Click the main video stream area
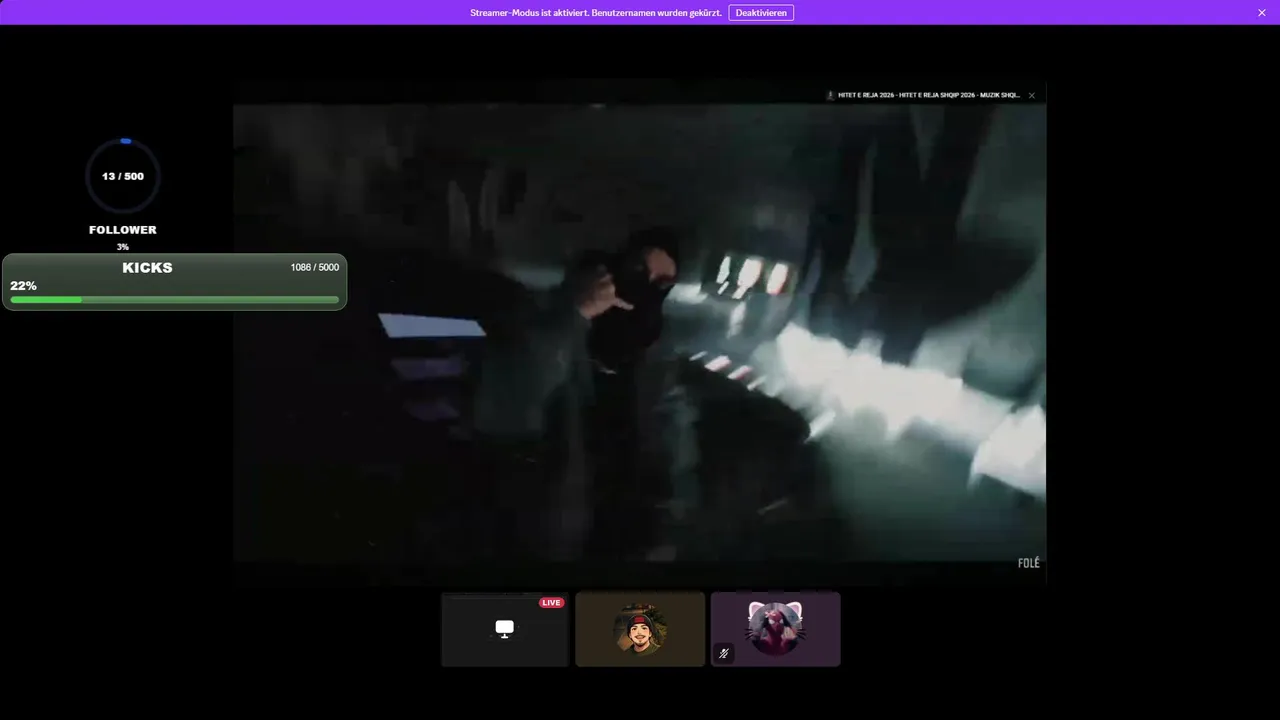 639,333
